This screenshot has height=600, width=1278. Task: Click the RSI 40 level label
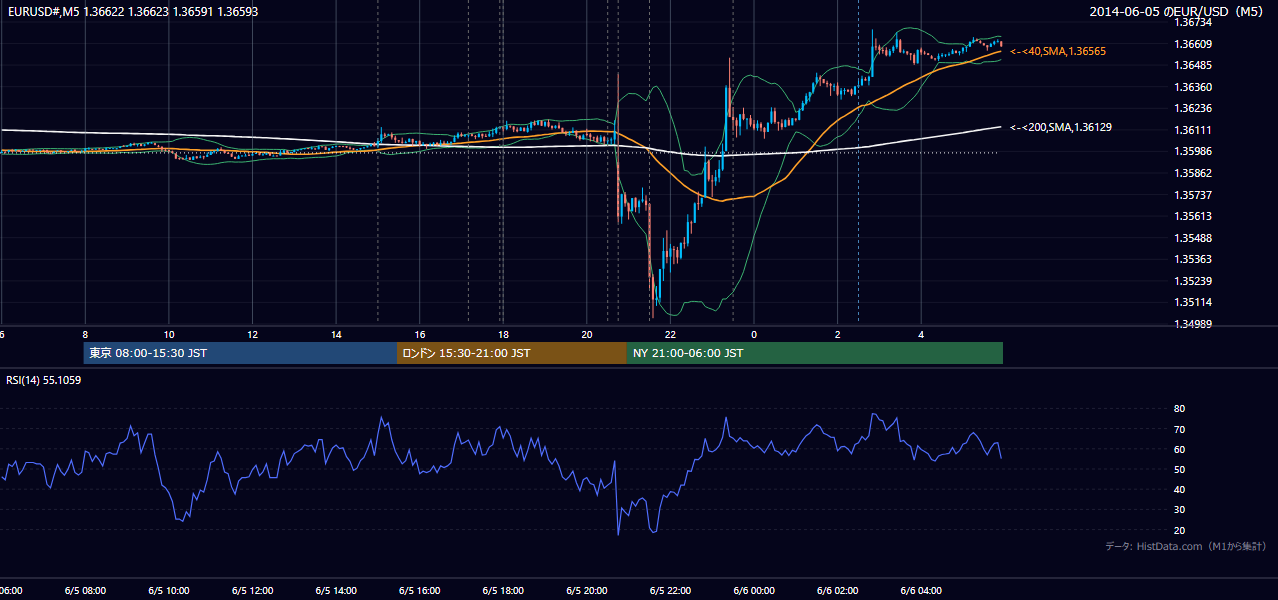click(x=1179, y=489)
